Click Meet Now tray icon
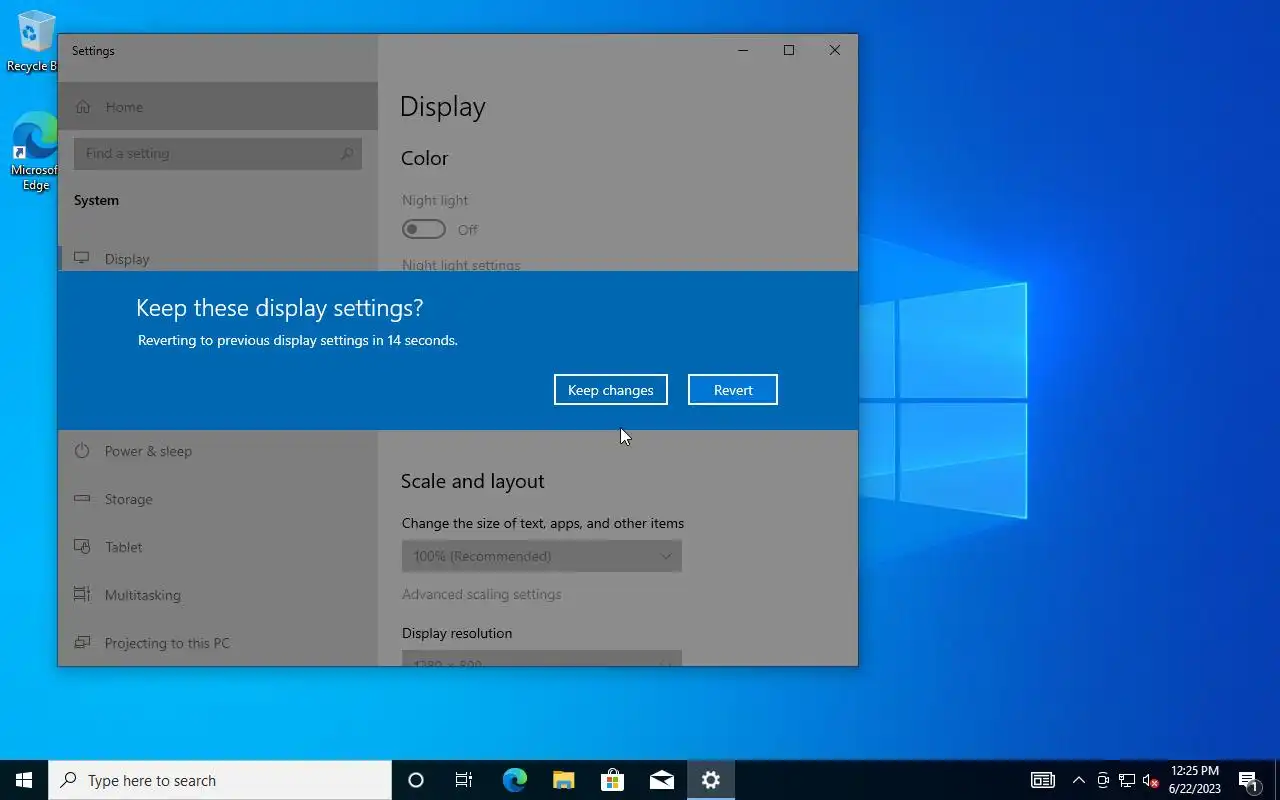Viewport: 1280px width, 800px height. coord(1102,780)
